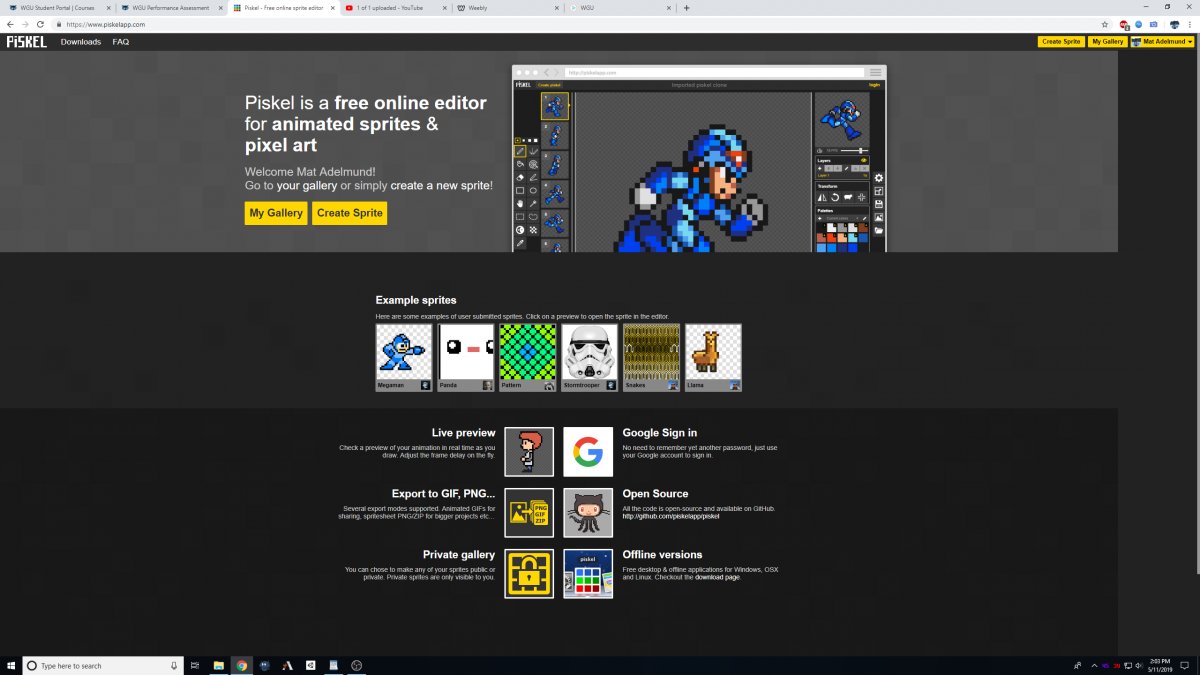Click the Chrome profile avatar icon
The image size is (1200, 675).
point(1175,24)
